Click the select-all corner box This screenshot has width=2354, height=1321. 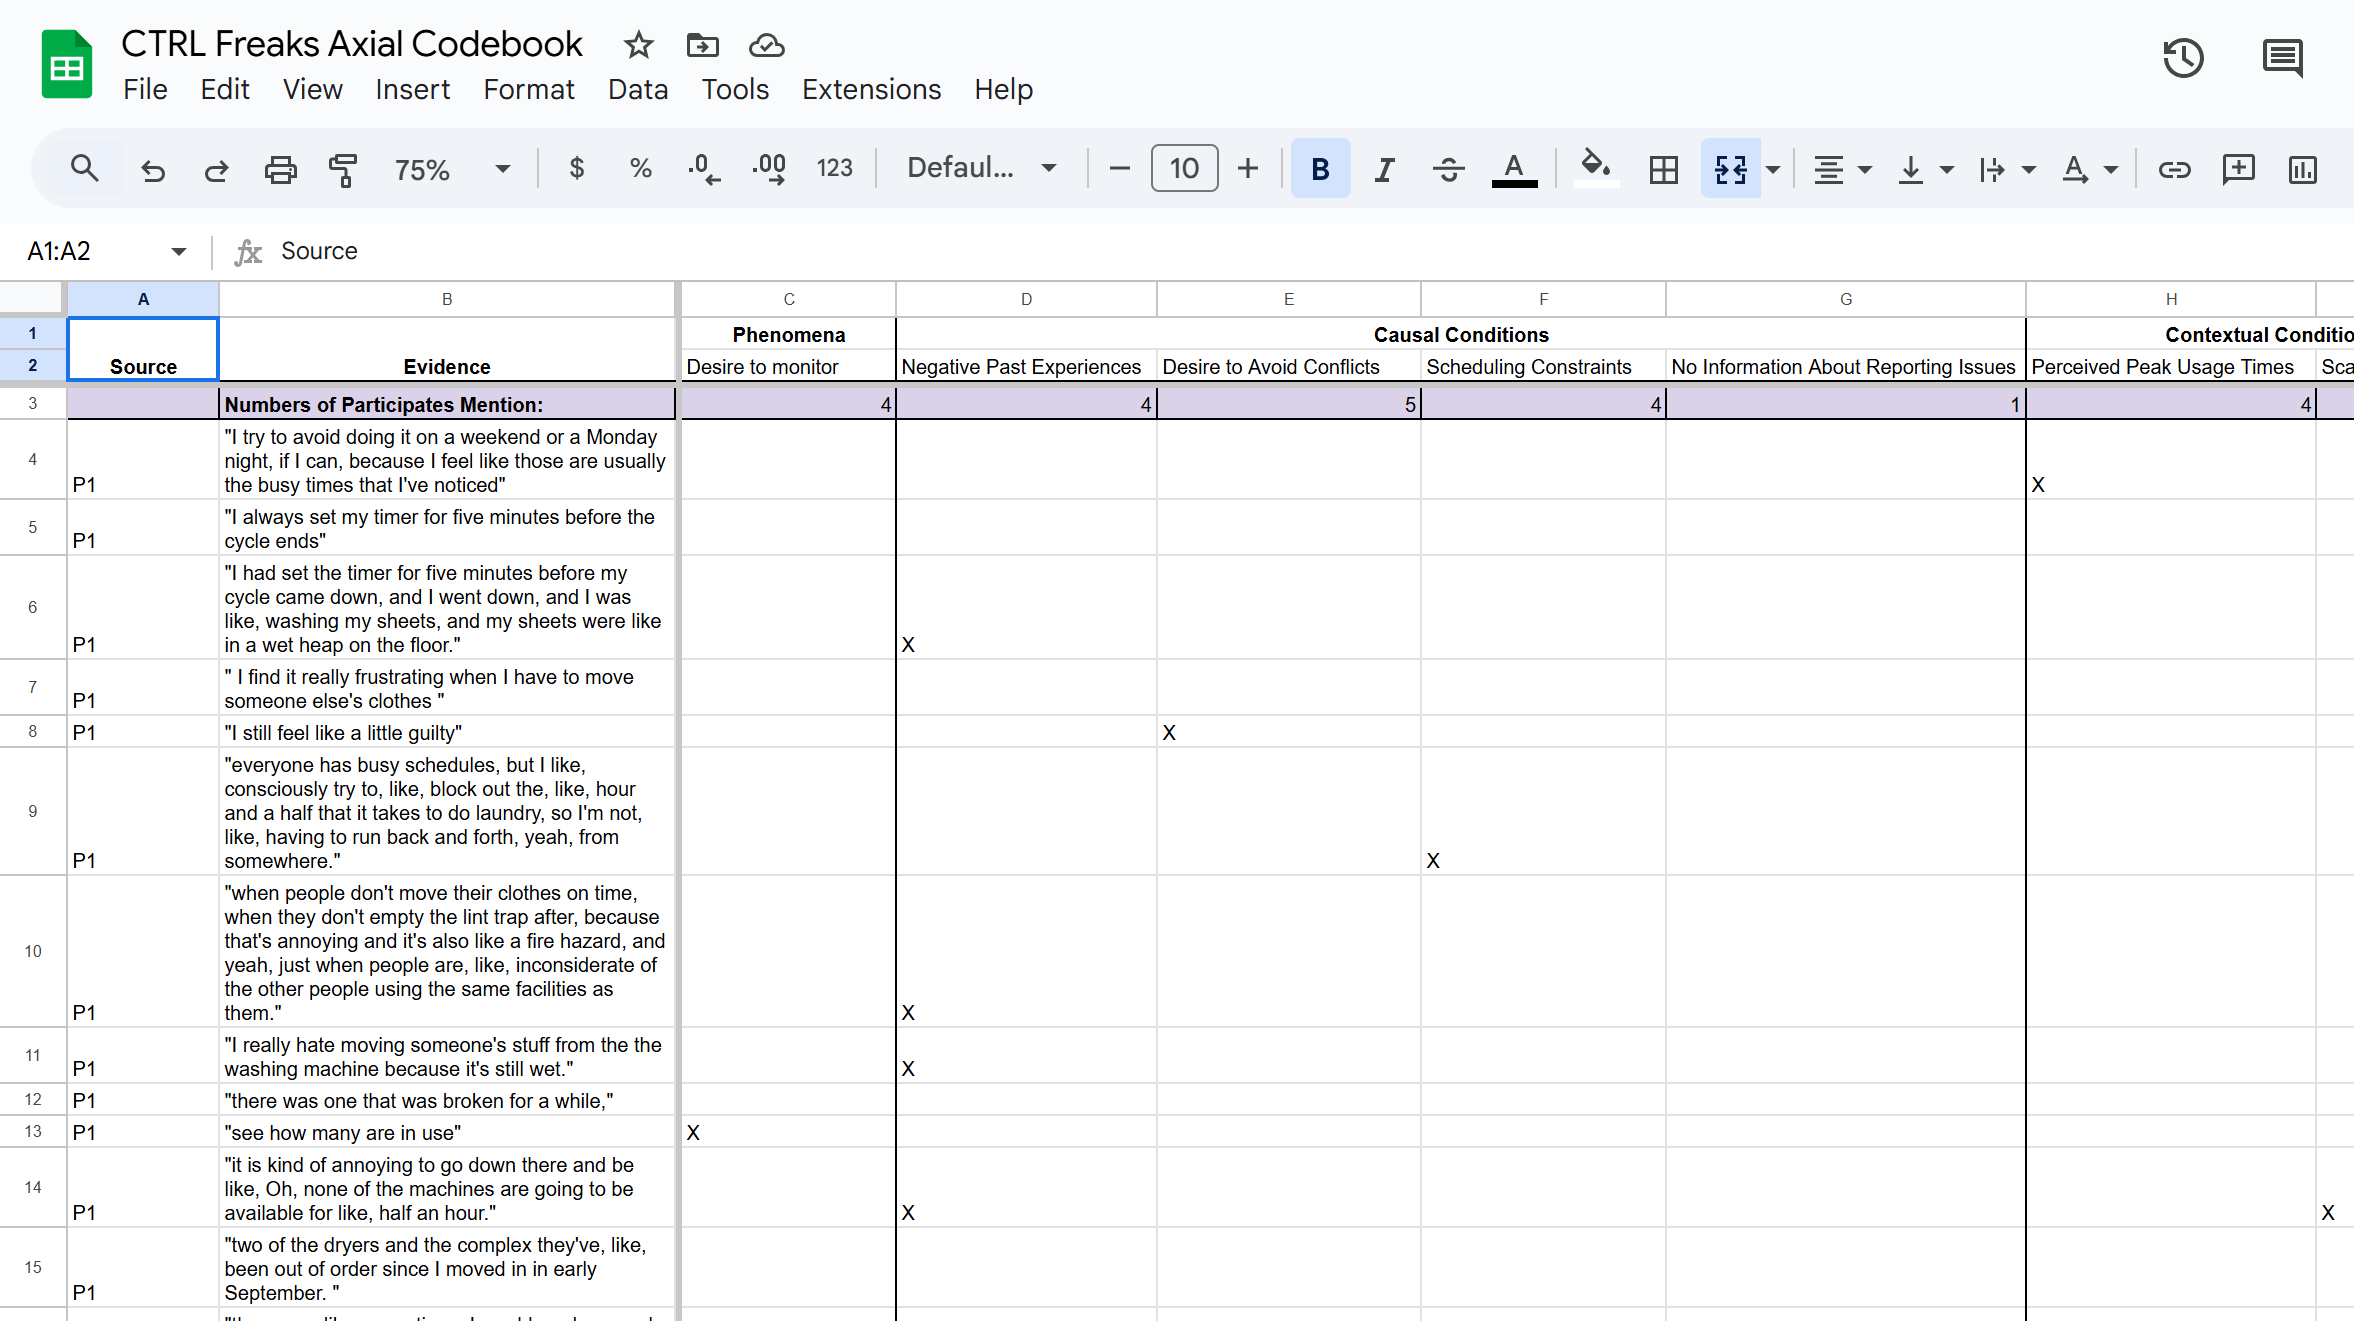pyautogui.click(x=33, y=298)
